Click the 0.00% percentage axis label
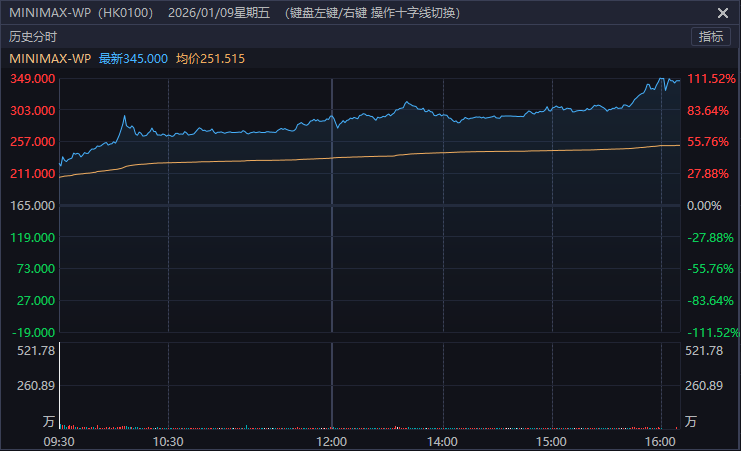The width and height of the screenshot is (741, 451). pyautogui.click(x=704, y=206)
